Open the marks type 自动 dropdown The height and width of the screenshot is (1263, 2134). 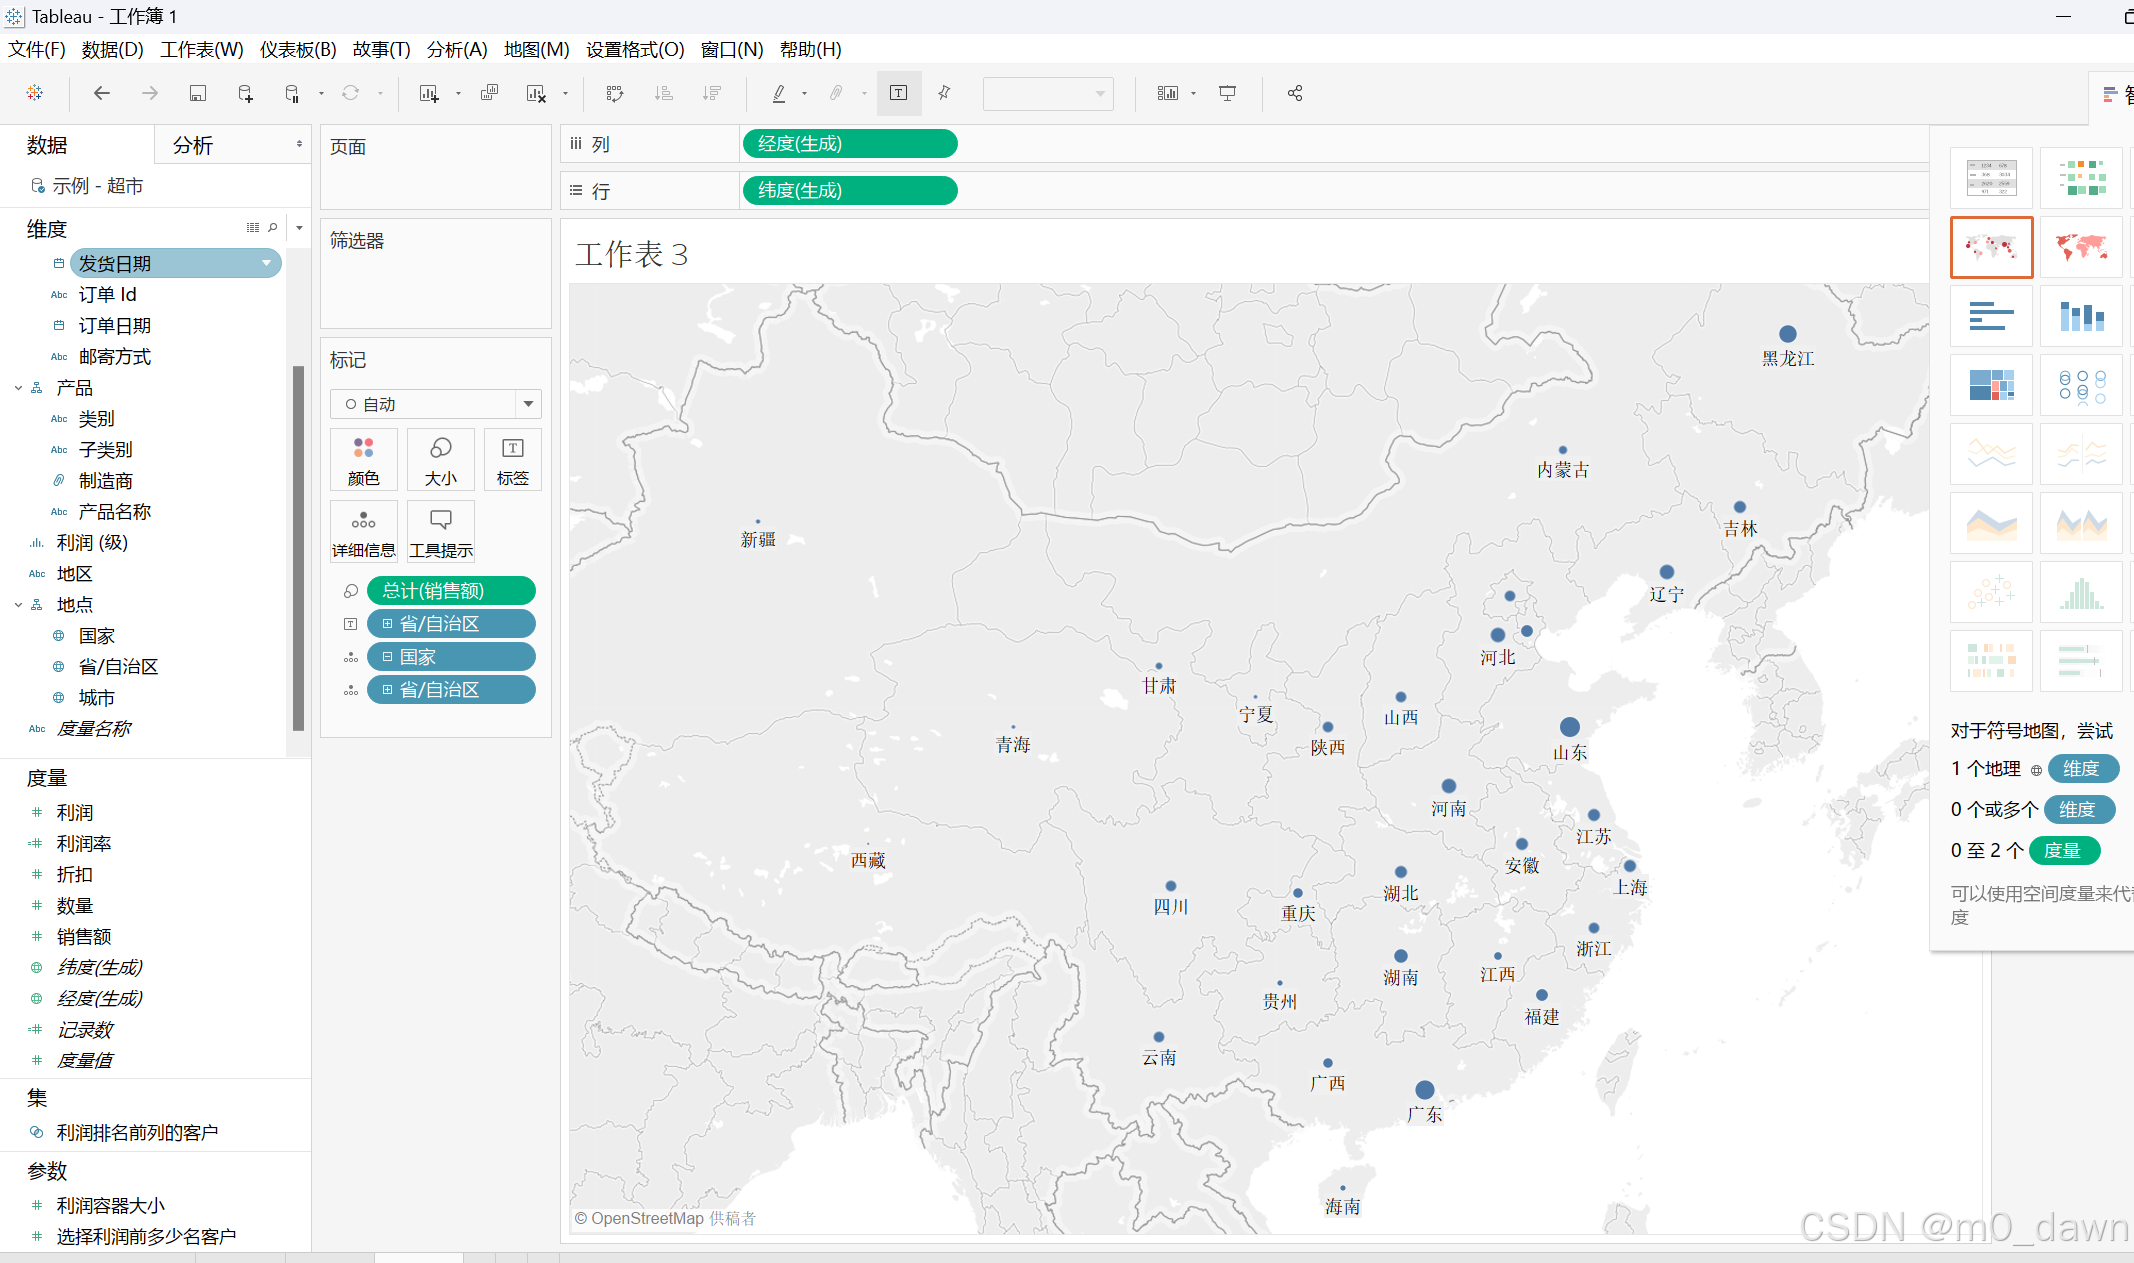pos(528,404)
